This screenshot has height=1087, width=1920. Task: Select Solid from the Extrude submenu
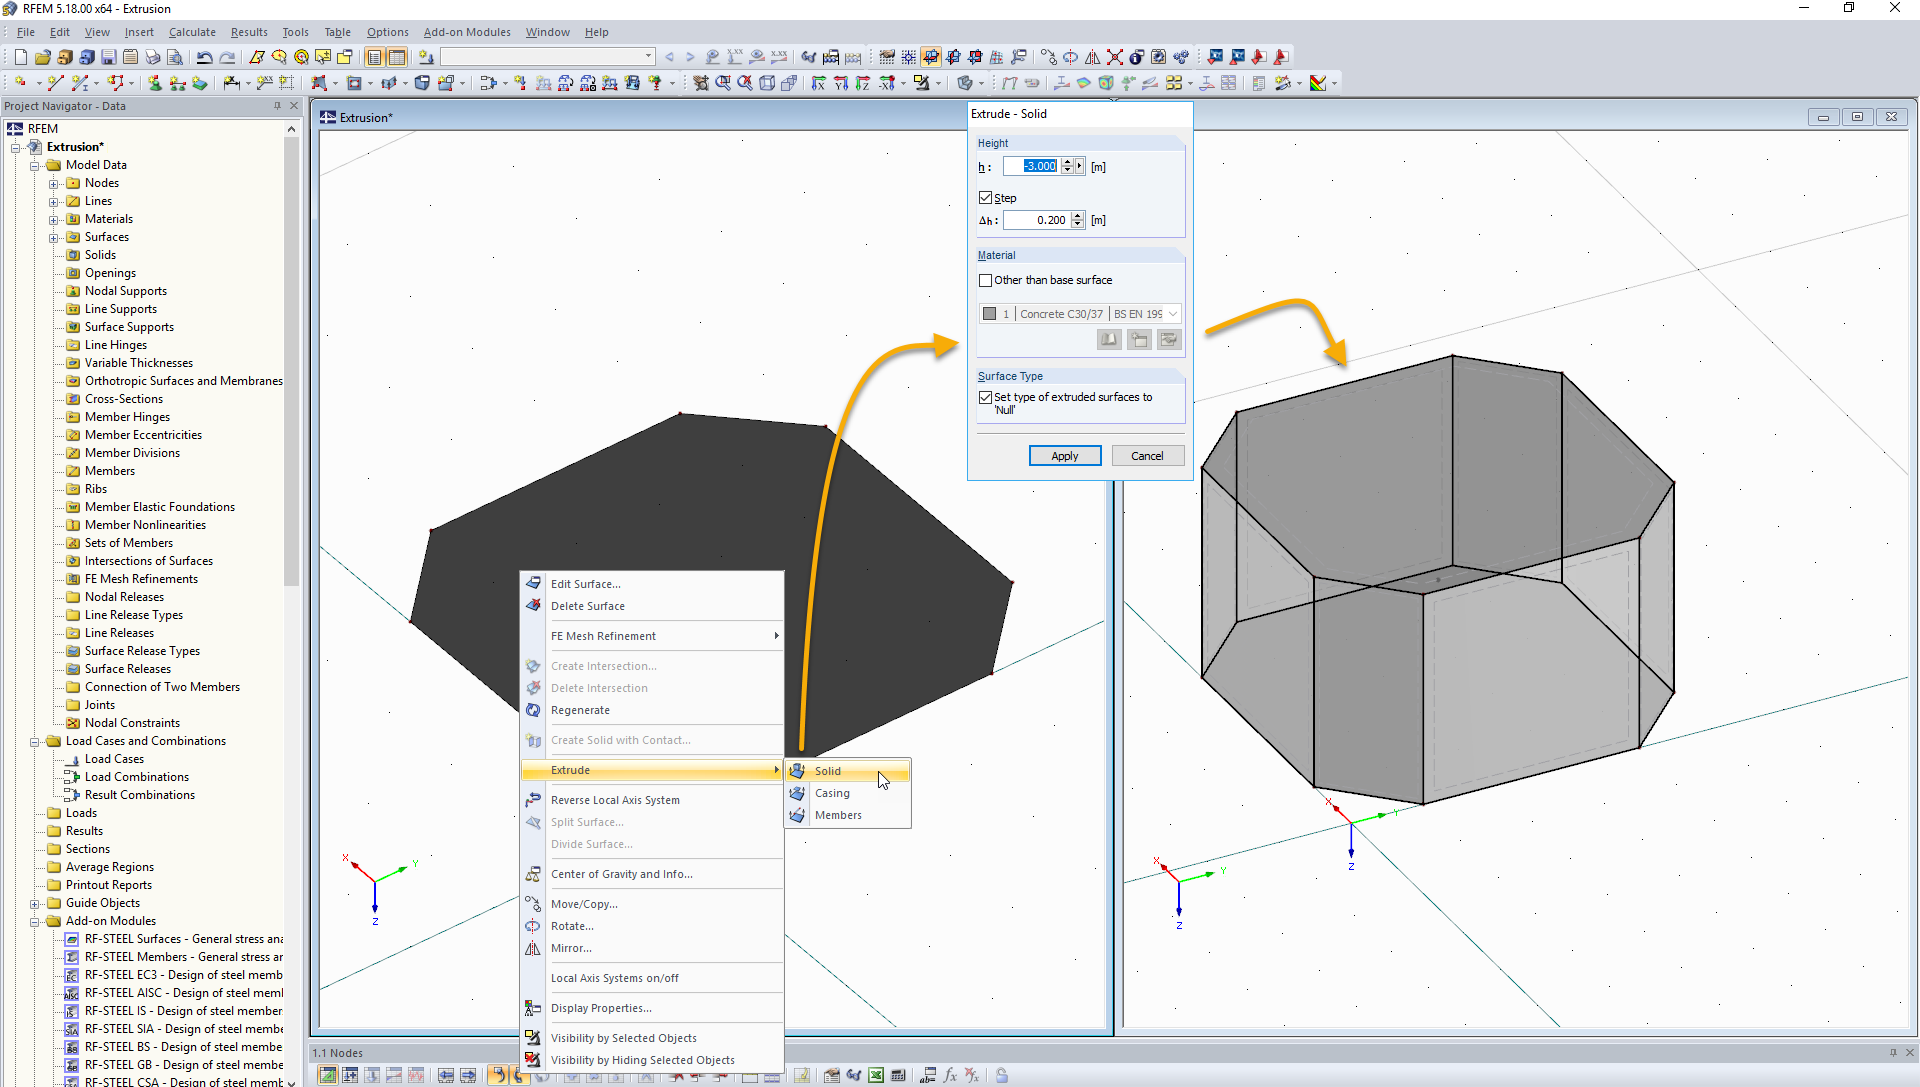[828, 770]
